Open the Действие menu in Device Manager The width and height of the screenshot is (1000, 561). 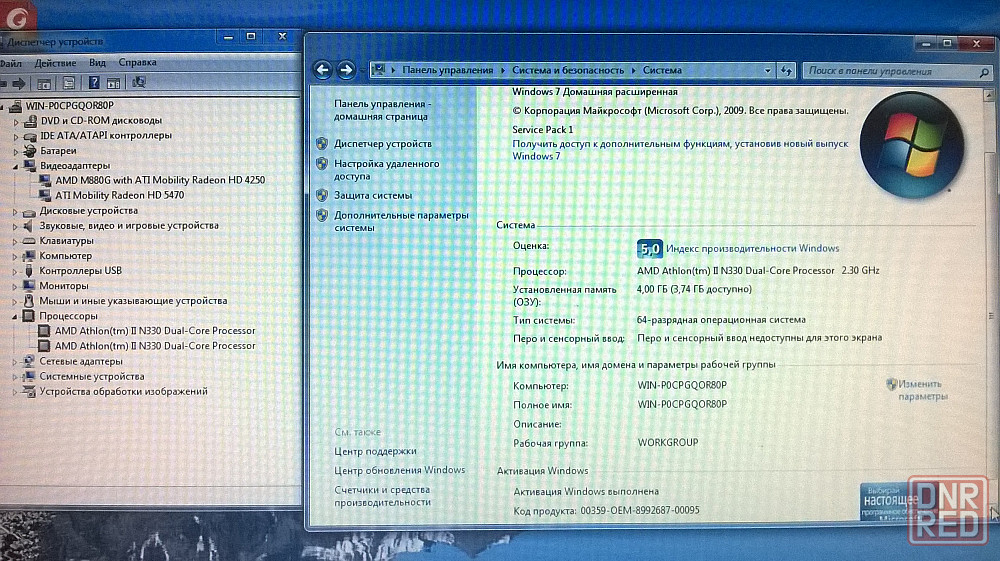(x=55, y=63)
